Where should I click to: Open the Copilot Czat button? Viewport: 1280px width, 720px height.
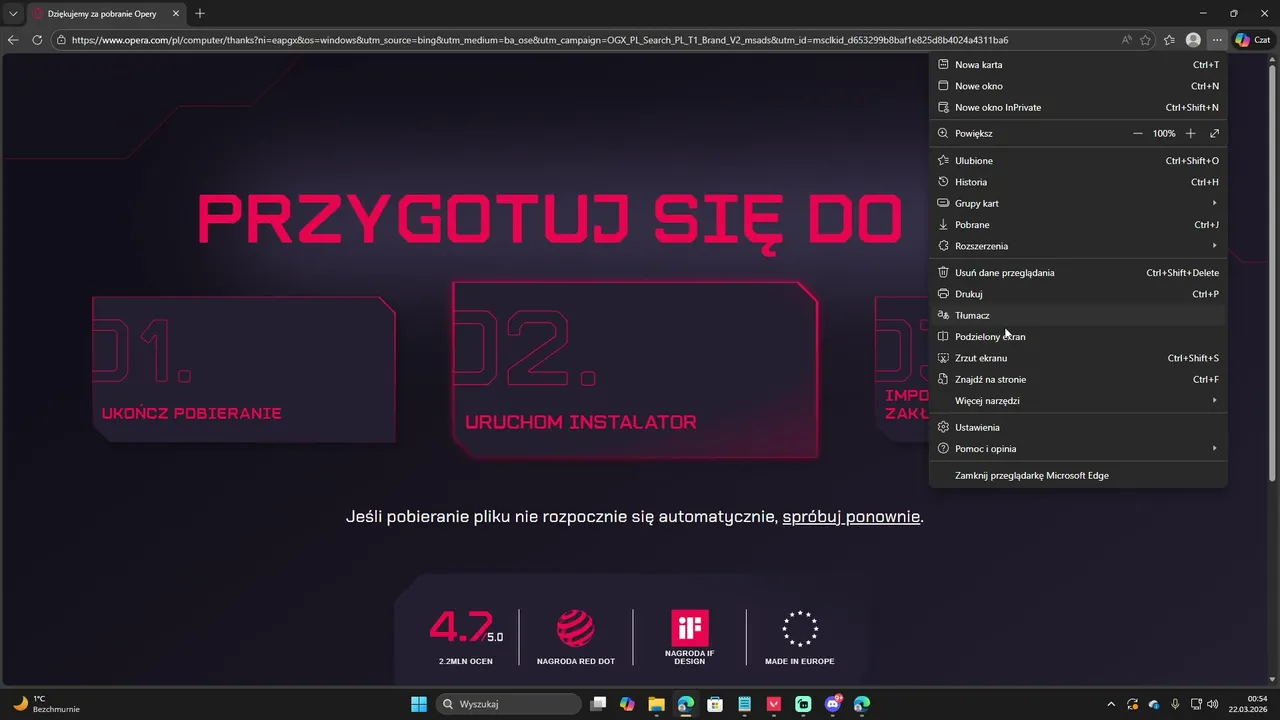[1252, 40]
